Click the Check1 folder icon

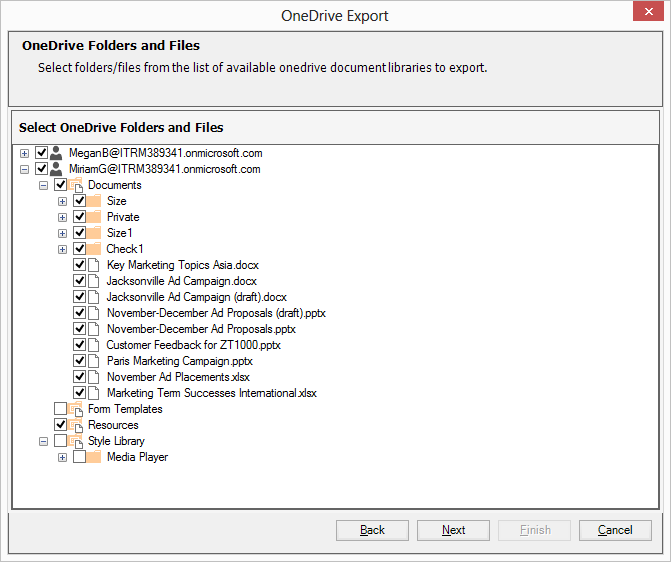94,249
